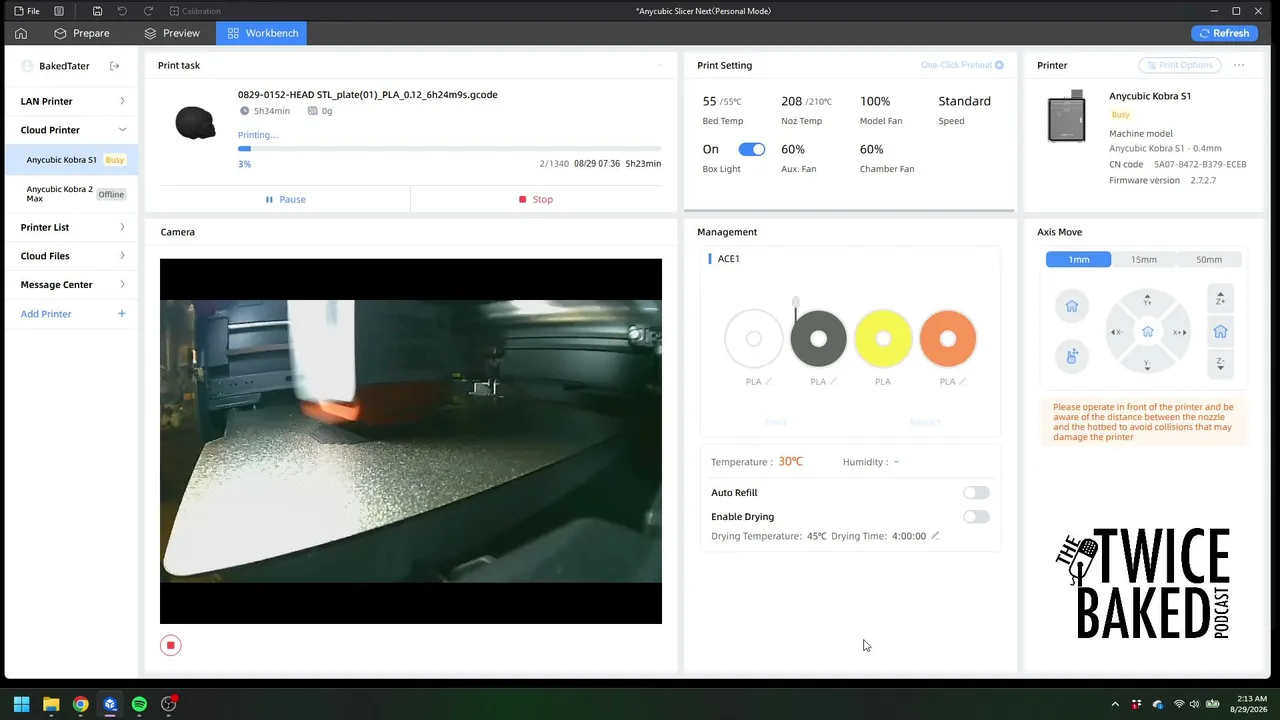Move axis Y+ arrow
Image resolution: width=1280 pixels, height=720 pixels.
tap(1147, 300)
